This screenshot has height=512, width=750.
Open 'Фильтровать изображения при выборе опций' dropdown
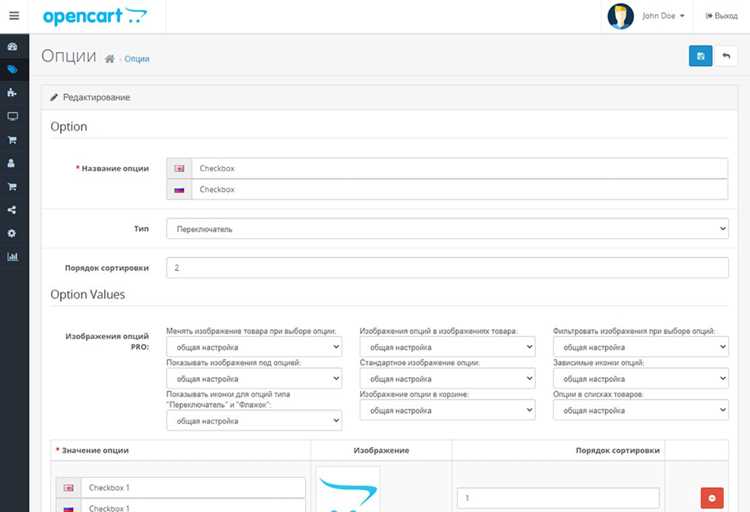[640, 347]
